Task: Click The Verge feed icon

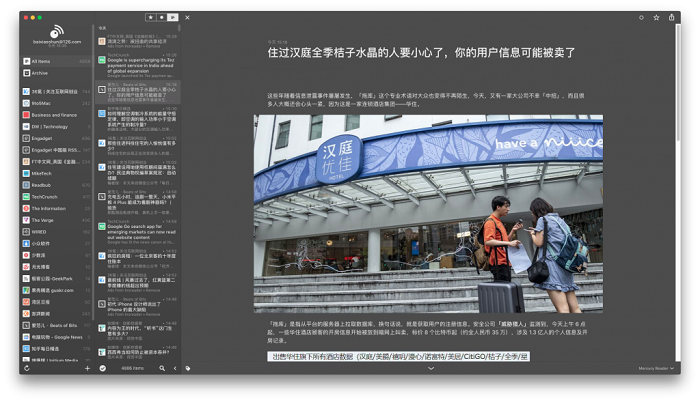Action: 26,220
